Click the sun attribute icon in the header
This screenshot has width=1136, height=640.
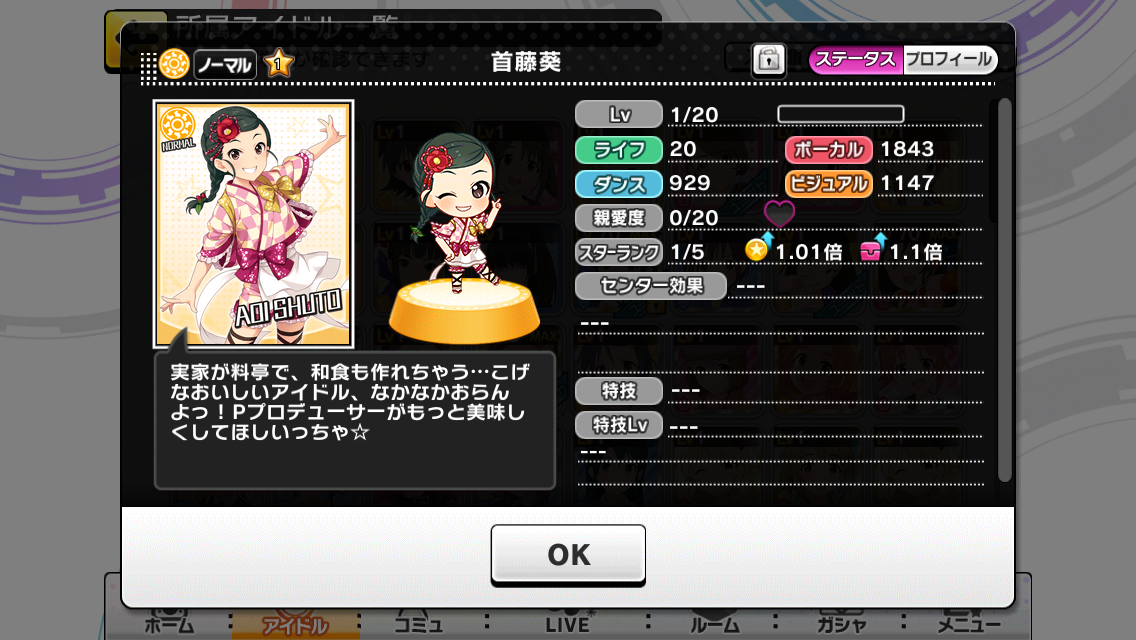coord(174,64)
